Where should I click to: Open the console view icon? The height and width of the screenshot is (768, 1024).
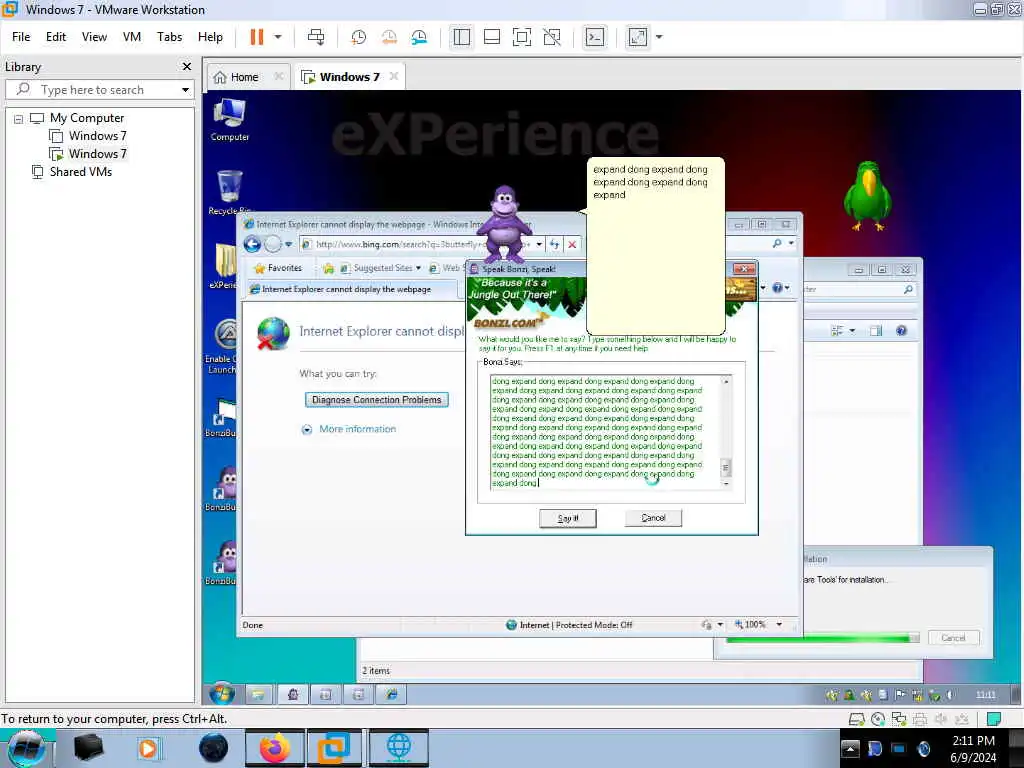click(x=595, y=37)
